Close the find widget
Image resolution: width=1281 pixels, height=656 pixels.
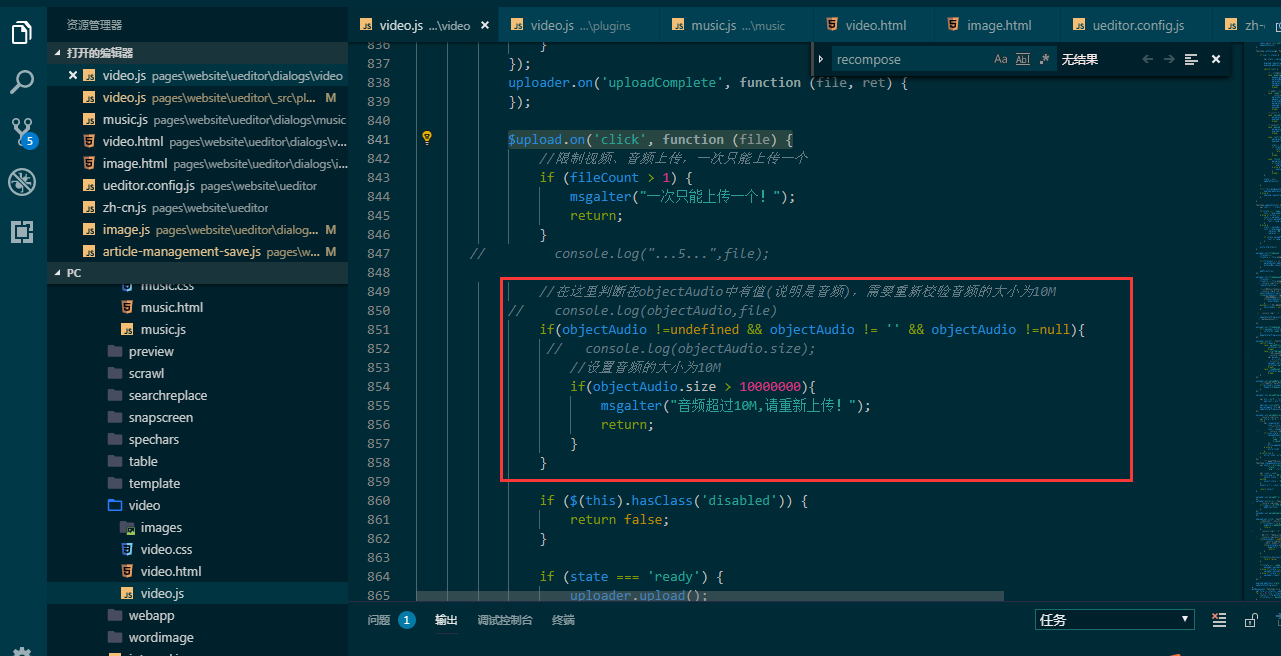(x=1216, y=59)
